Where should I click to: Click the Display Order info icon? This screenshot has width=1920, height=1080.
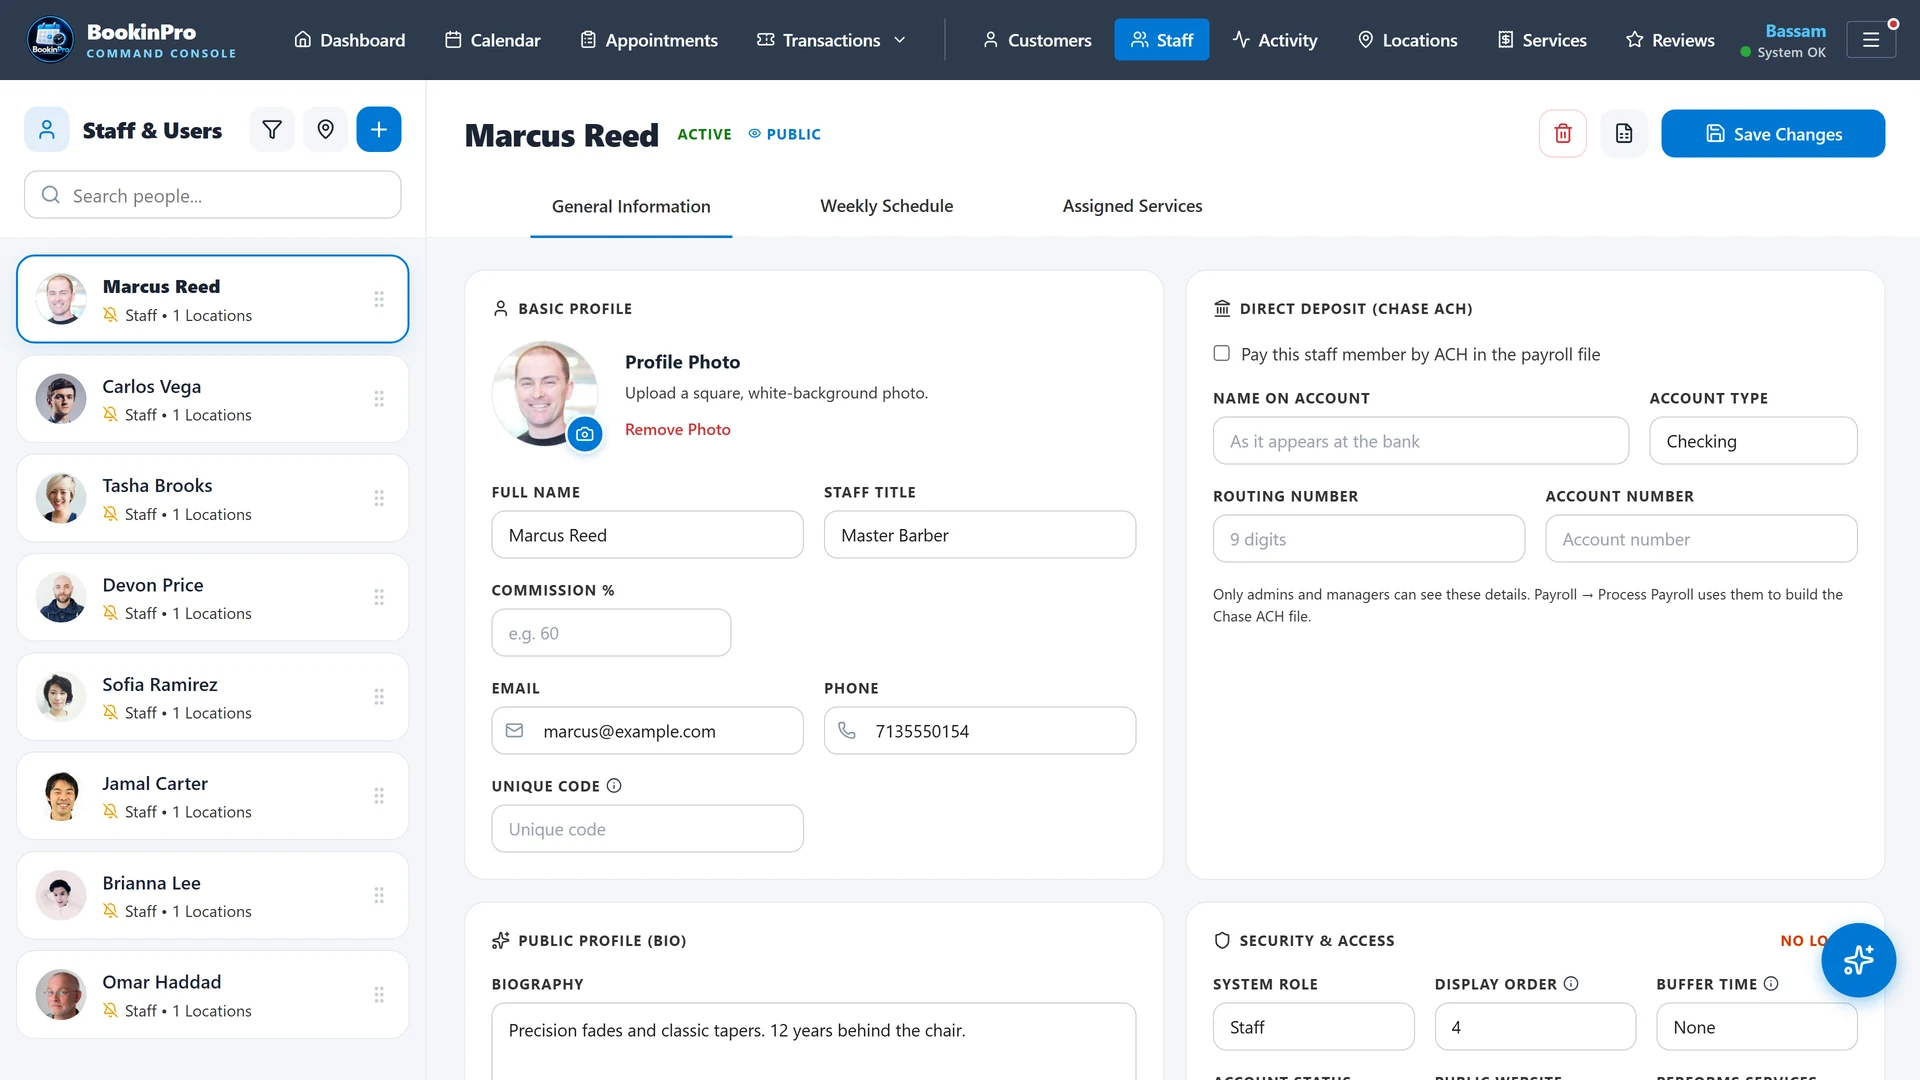tap(1571, 984)
